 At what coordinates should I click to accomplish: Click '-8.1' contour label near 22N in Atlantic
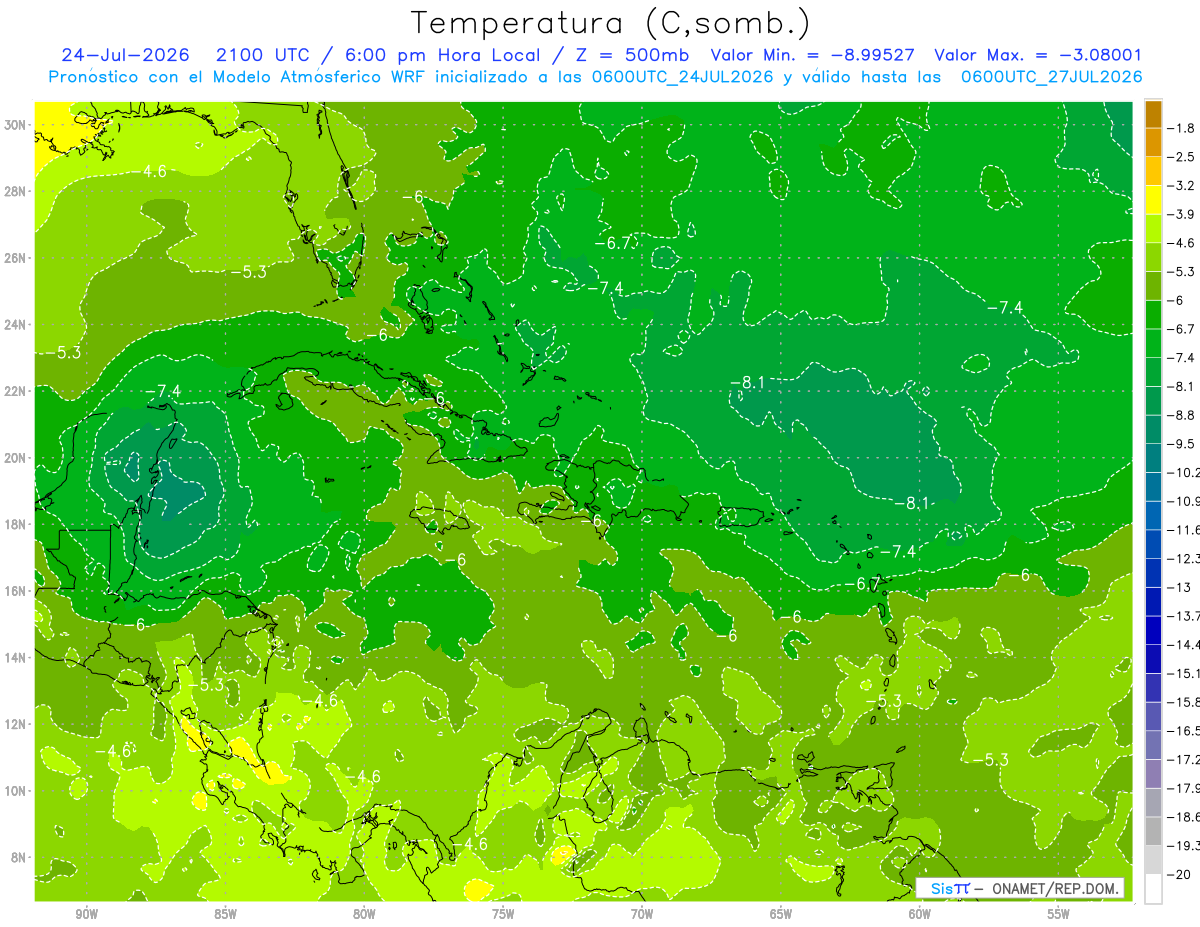(747, 382)
